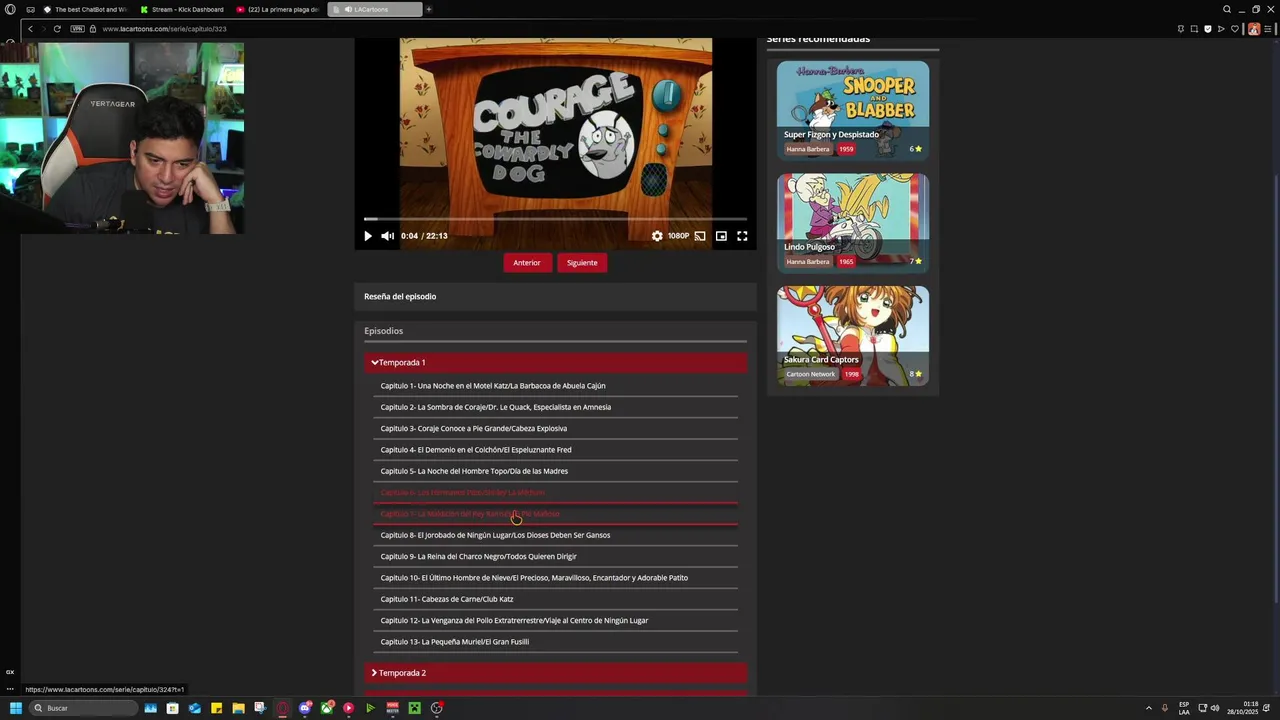Open Sticky Notes from taskbar
1280x720 pixels.
(216, 708)
